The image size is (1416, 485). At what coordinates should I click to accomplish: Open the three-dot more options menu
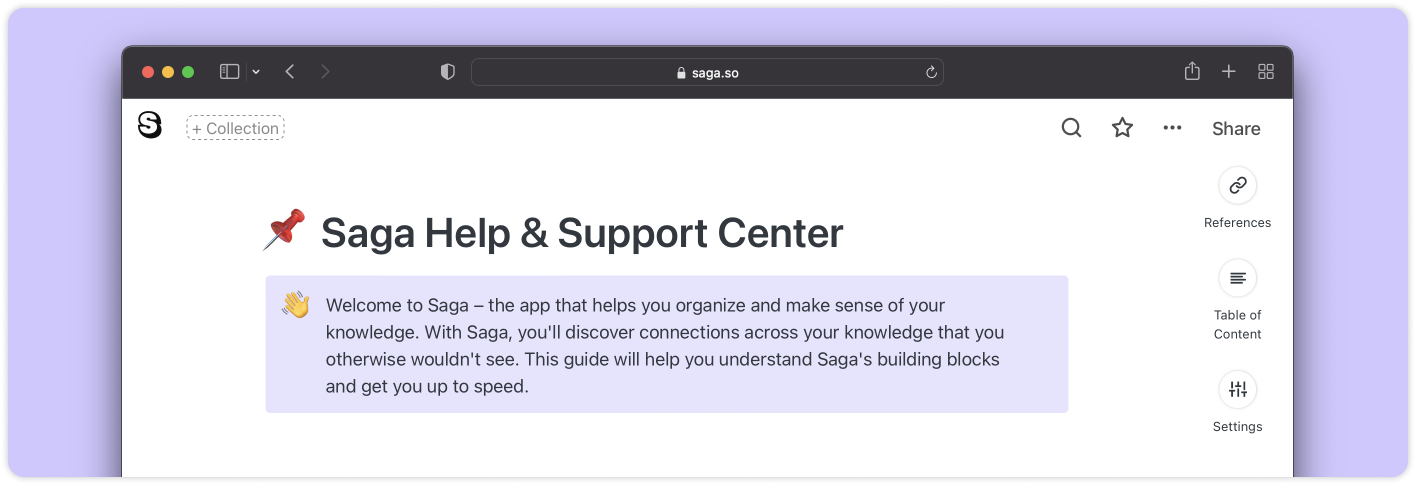pos(1172,128)
